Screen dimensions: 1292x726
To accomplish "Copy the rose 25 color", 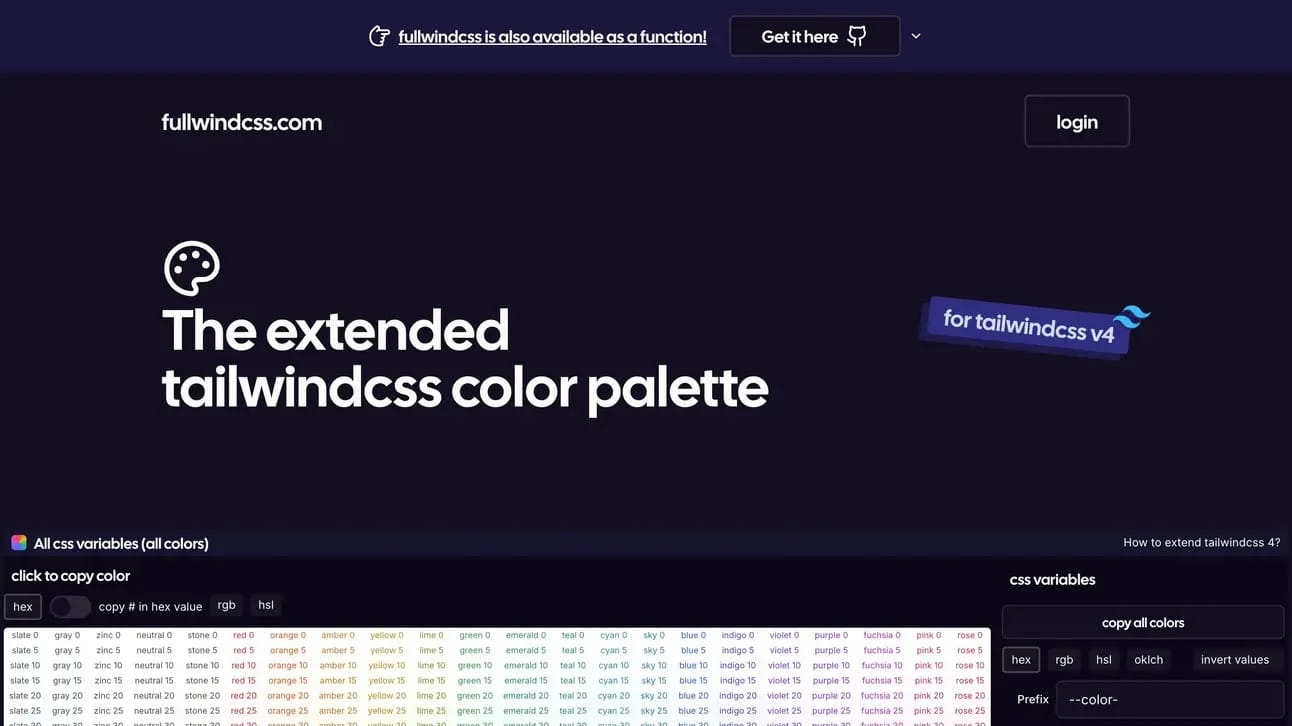I will [x=970, y=711].
